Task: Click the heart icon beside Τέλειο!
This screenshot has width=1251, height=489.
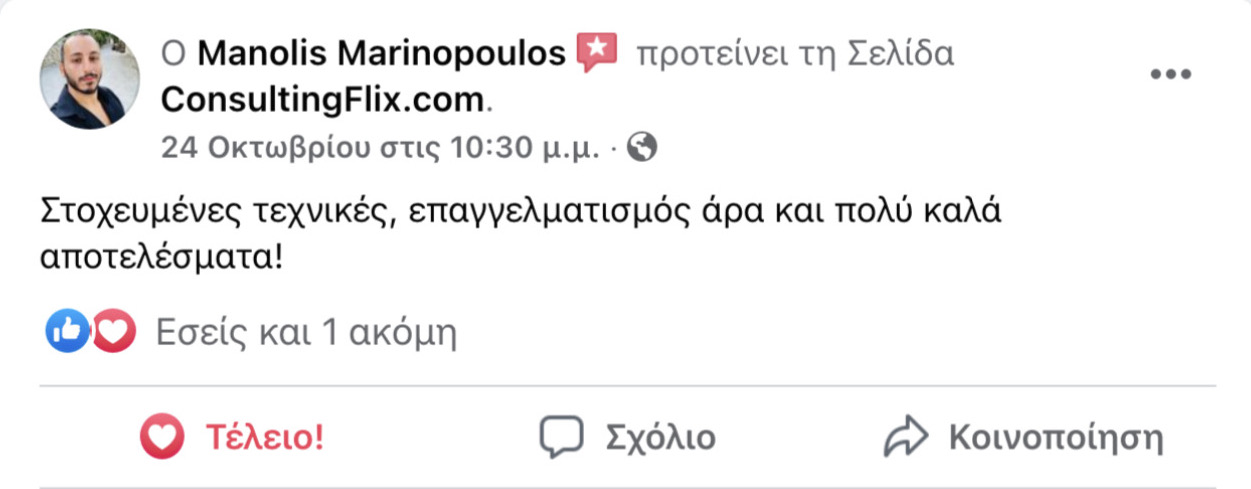Action: (x=162, y=438)
